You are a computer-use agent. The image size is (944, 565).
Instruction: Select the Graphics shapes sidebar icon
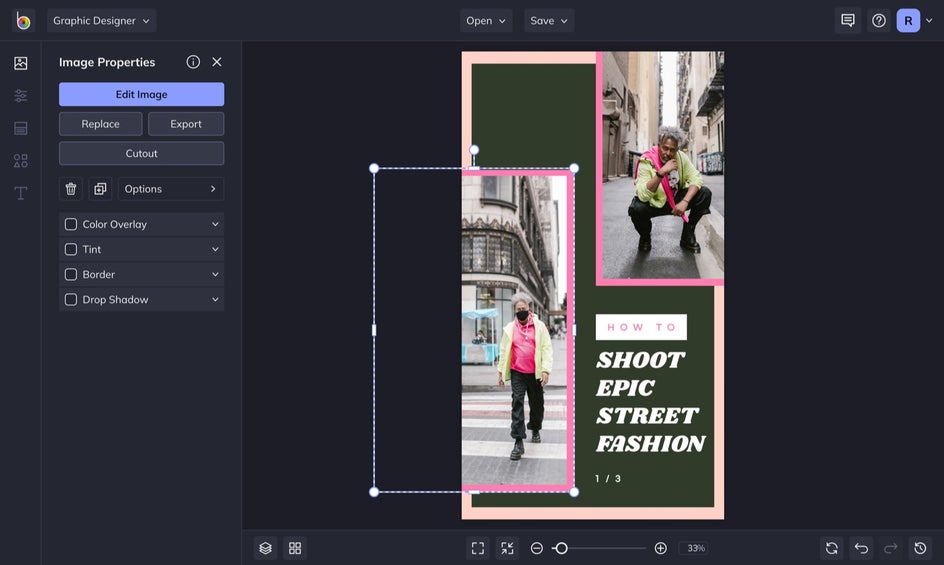click(20, 160)
